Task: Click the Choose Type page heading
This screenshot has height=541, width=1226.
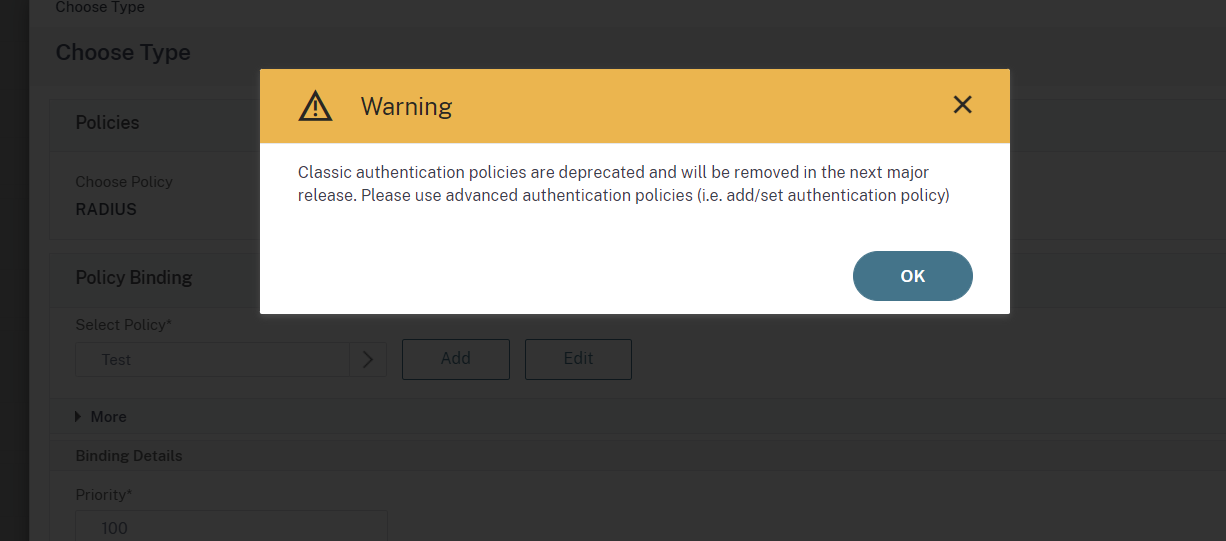Action: [123, 52]
